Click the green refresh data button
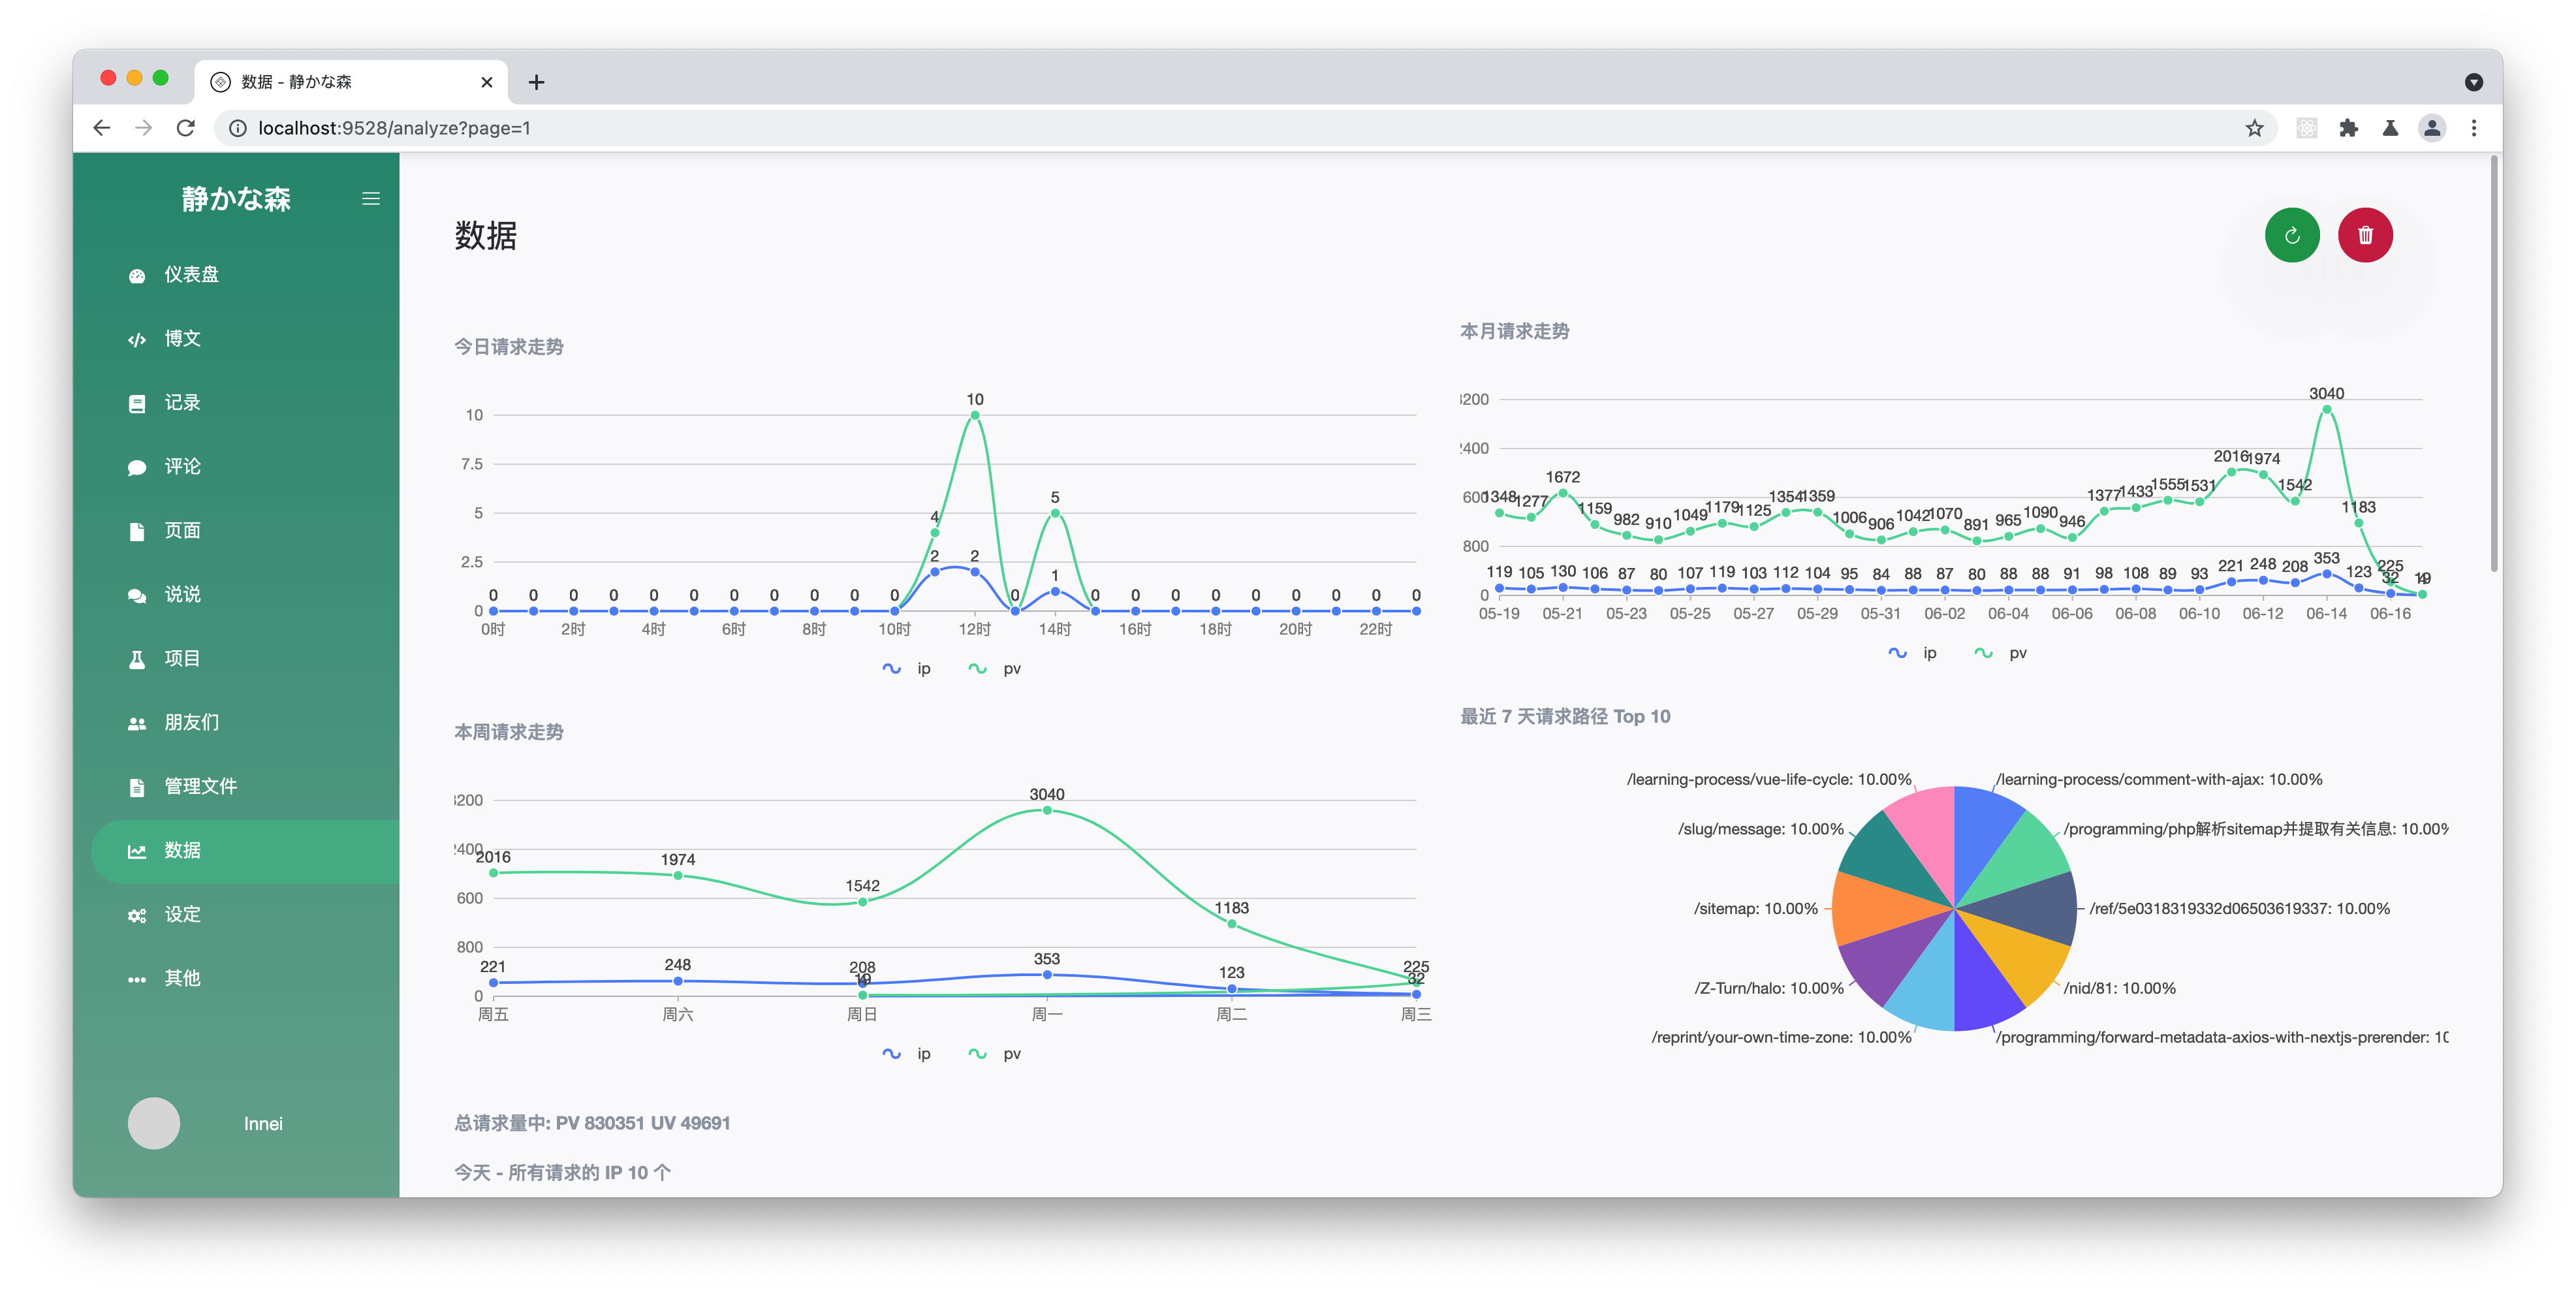The height and width of the screenshot is (1294, 2576). coord(2292,235)
